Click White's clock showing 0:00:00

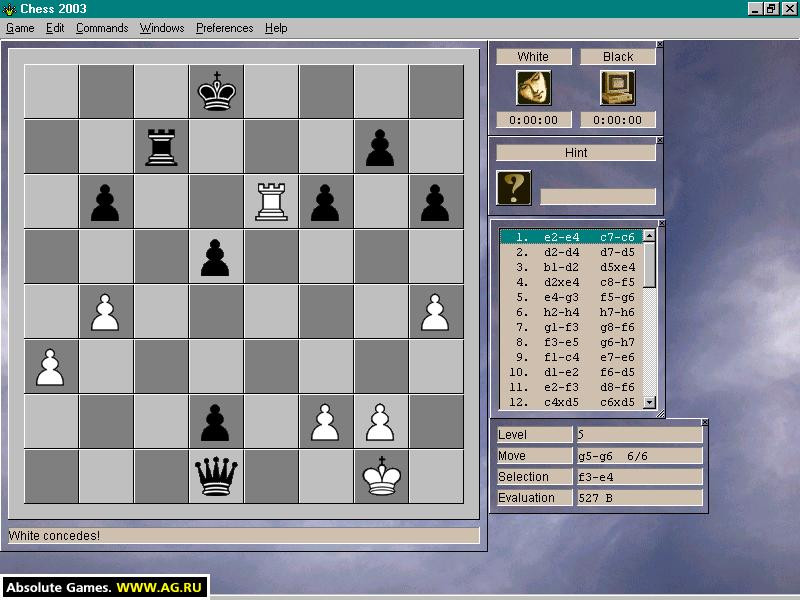(x=534, y=120)
